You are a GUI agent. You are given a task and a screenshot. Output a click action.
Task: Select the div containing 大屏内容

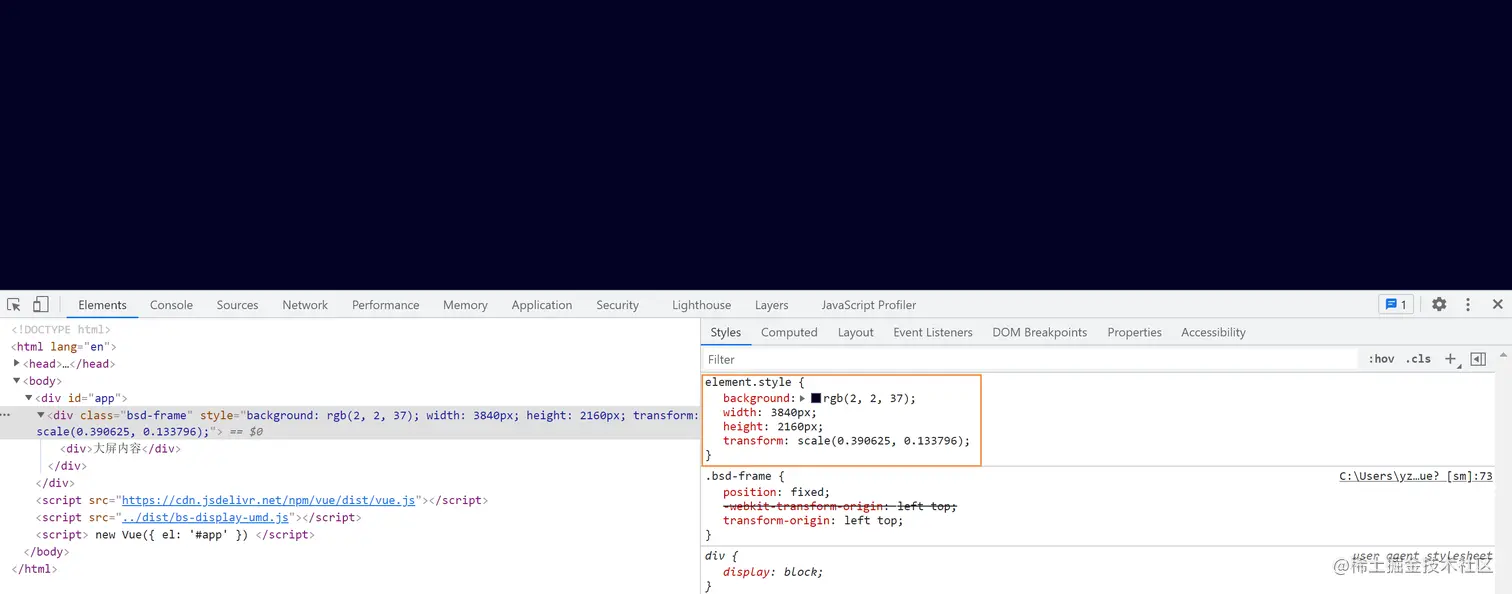coord(121,449)
